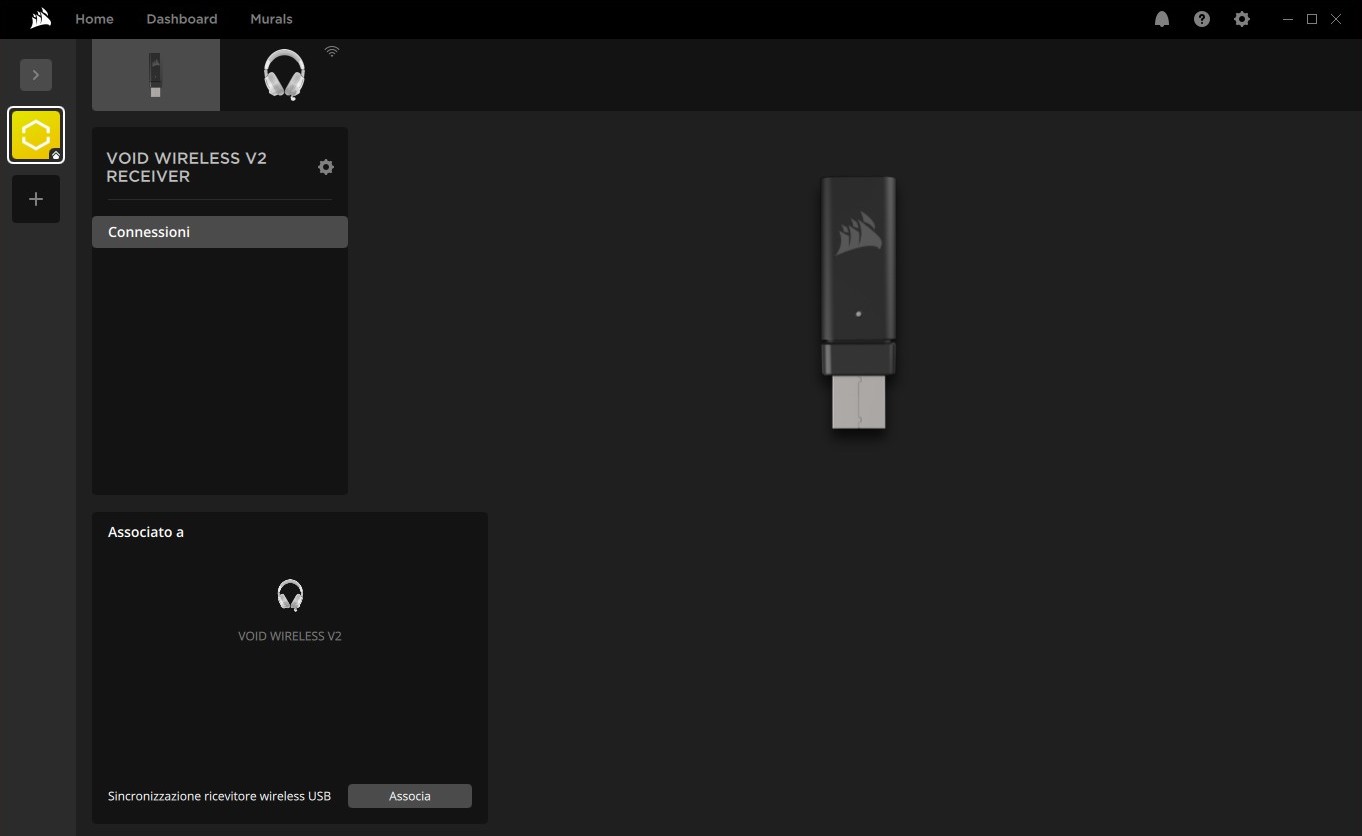Click paired headset icon under Associato a
Screen dimensions: 1362x836
click(290, 595)
